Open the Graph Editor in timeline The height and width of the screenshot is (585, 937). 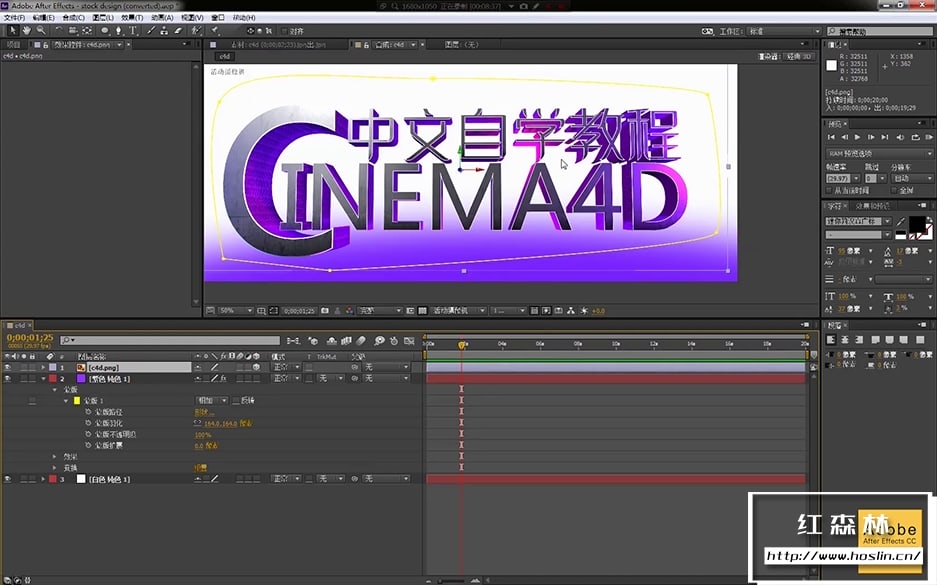click(x=409, y=341)
